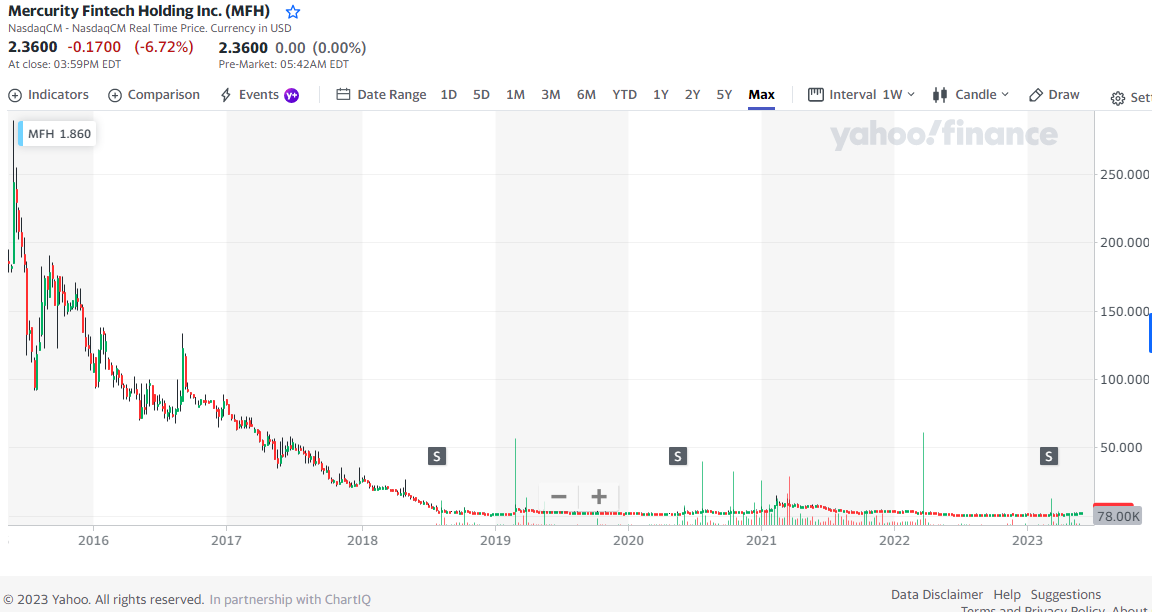
Task: Open the Date Range picker
Action: point(381,95)
